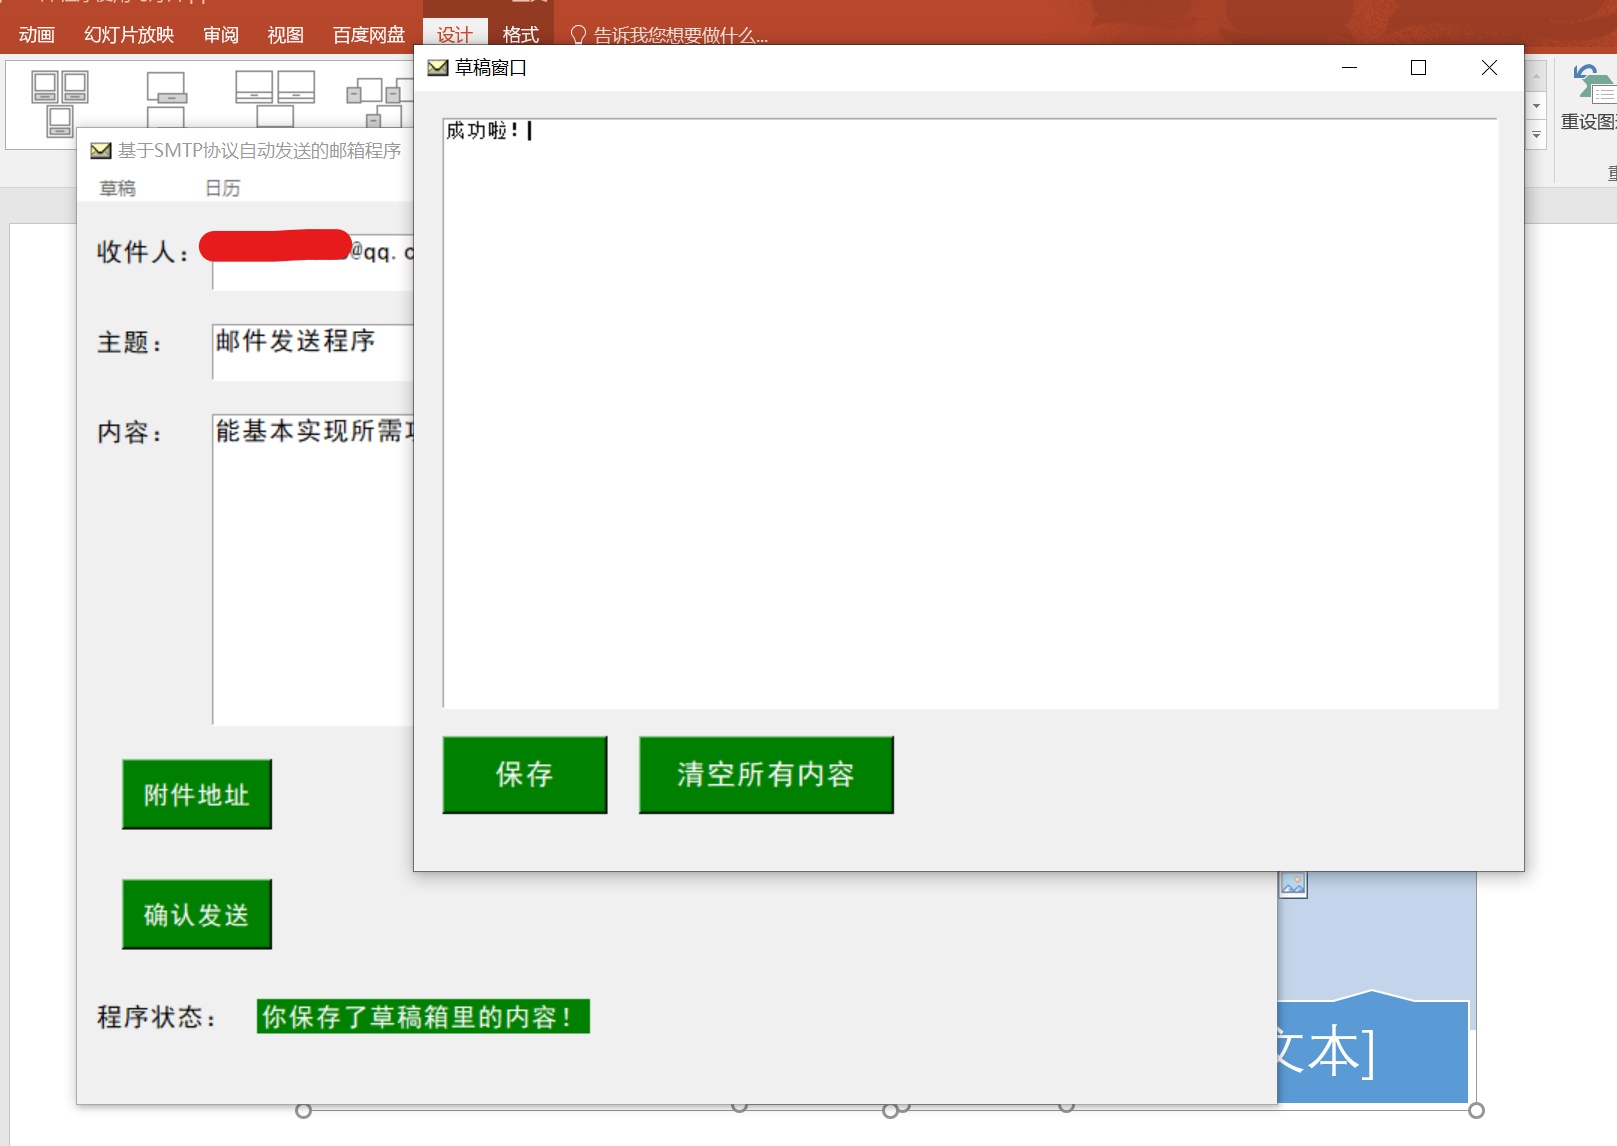Switch to the 视图 ribbon tab

click(285, 35)
